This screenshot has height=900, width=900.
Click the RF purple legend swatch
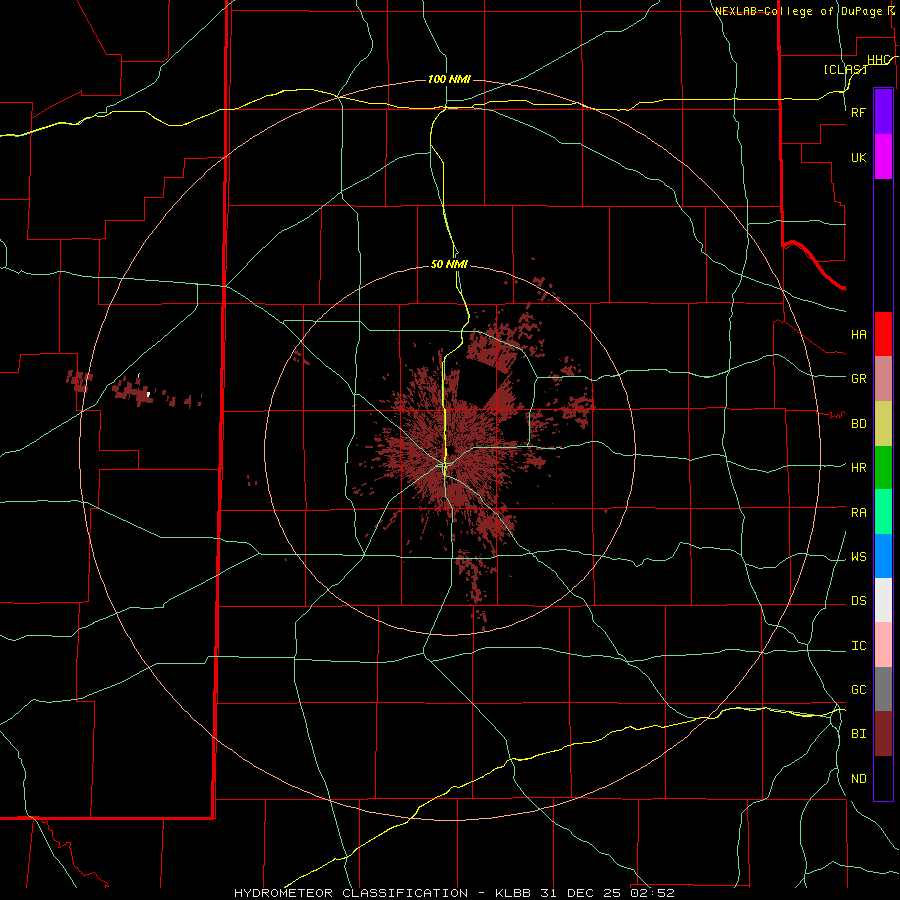pos(883,112)
